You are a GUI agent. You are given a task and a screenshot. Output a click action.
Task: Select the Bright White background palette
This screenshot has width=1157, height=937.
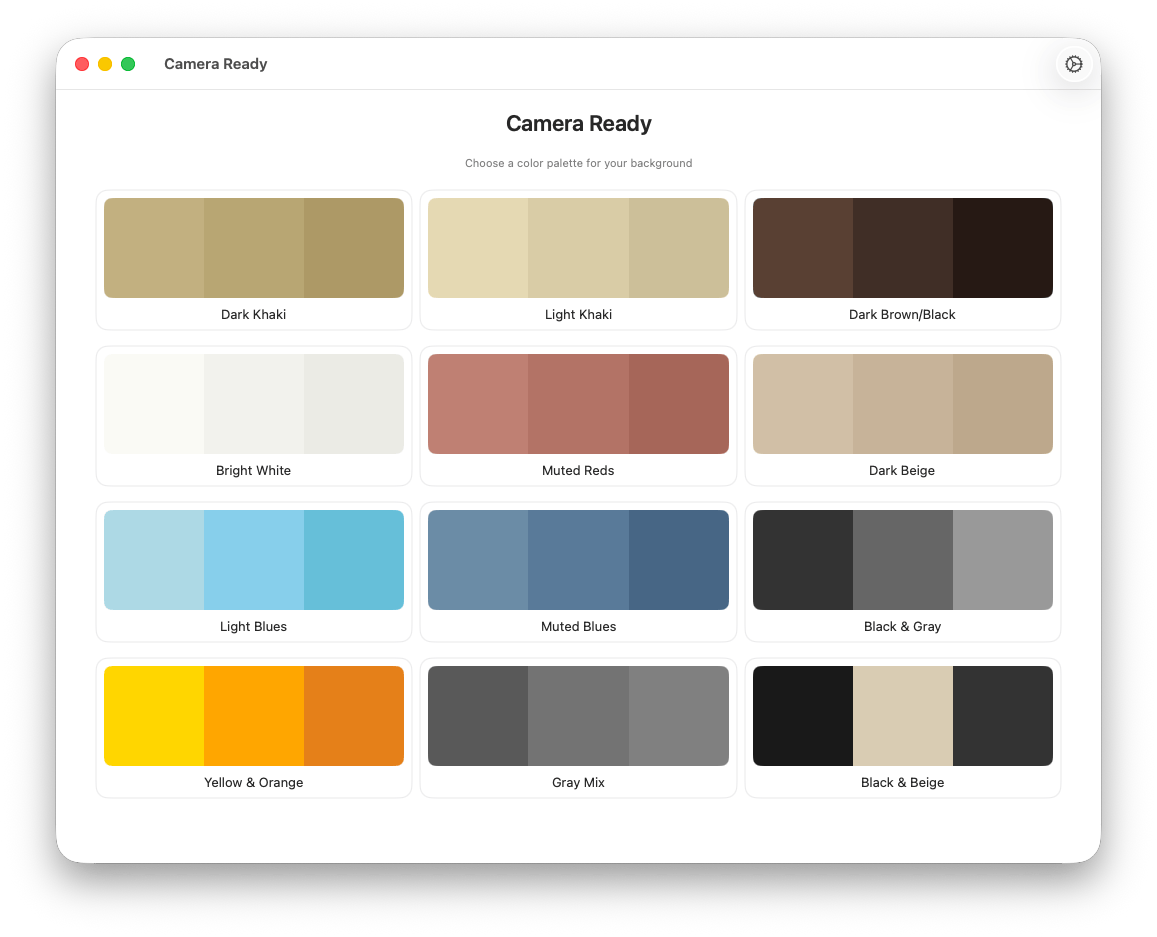pyautogui.click(x=253, y=416)
